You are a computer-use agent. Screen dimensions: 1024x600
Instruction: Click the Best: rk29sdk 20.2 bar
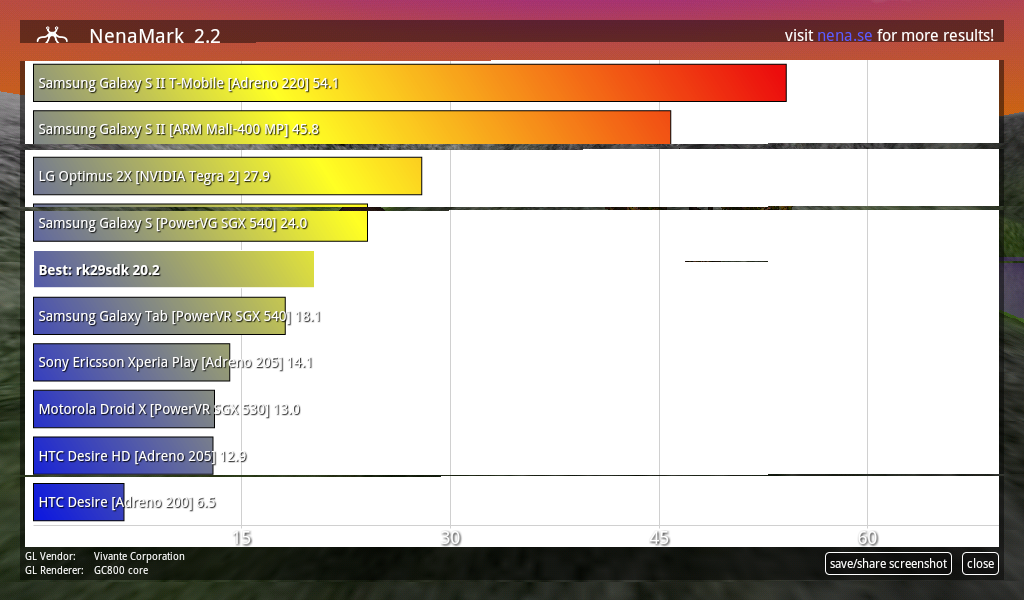tap(174, 270)
